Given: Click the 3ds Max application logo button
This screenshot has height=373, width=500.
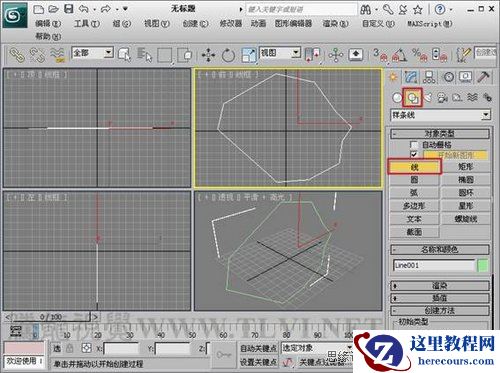Looking at the screenshot, I should click(x=15, y=15).
